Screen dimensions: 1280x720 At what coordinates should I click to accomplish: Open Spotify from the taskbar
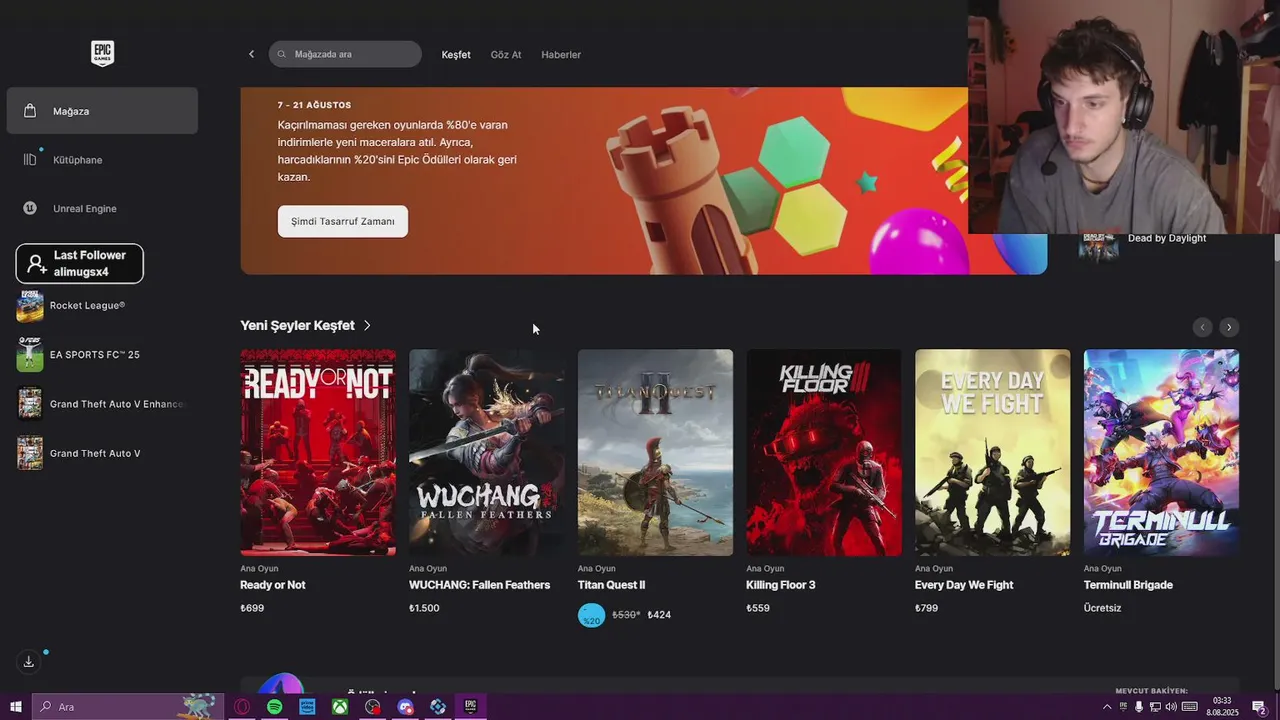tap(274, 707)
